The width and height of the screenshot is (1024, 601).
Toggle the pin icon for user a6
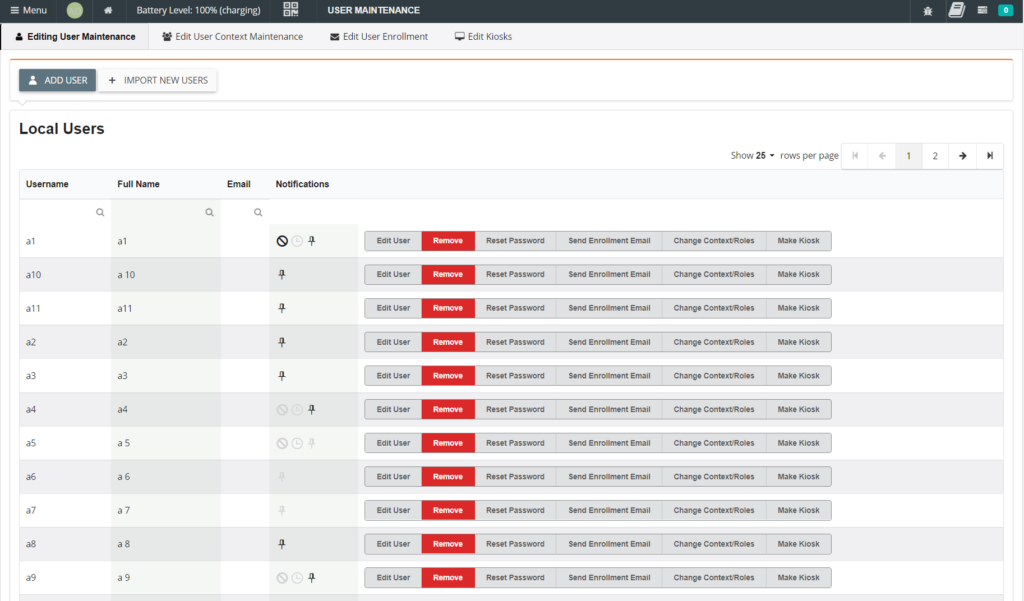(282, 477)
